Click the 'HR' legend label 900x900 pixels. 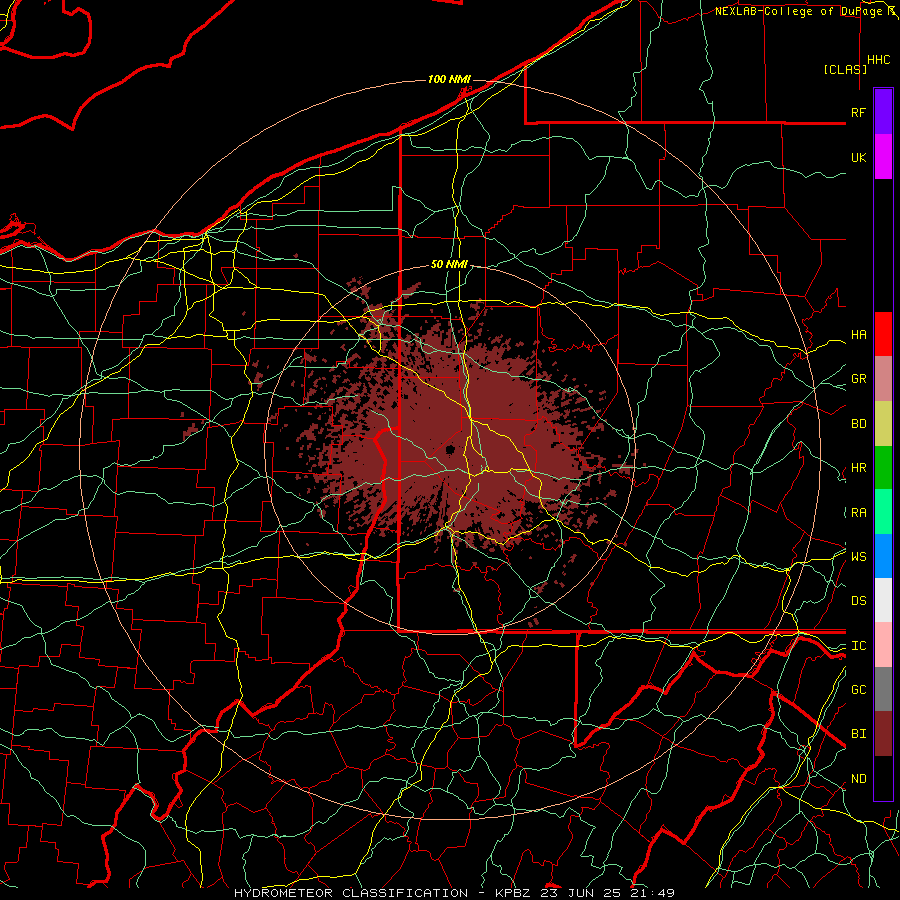858,468
